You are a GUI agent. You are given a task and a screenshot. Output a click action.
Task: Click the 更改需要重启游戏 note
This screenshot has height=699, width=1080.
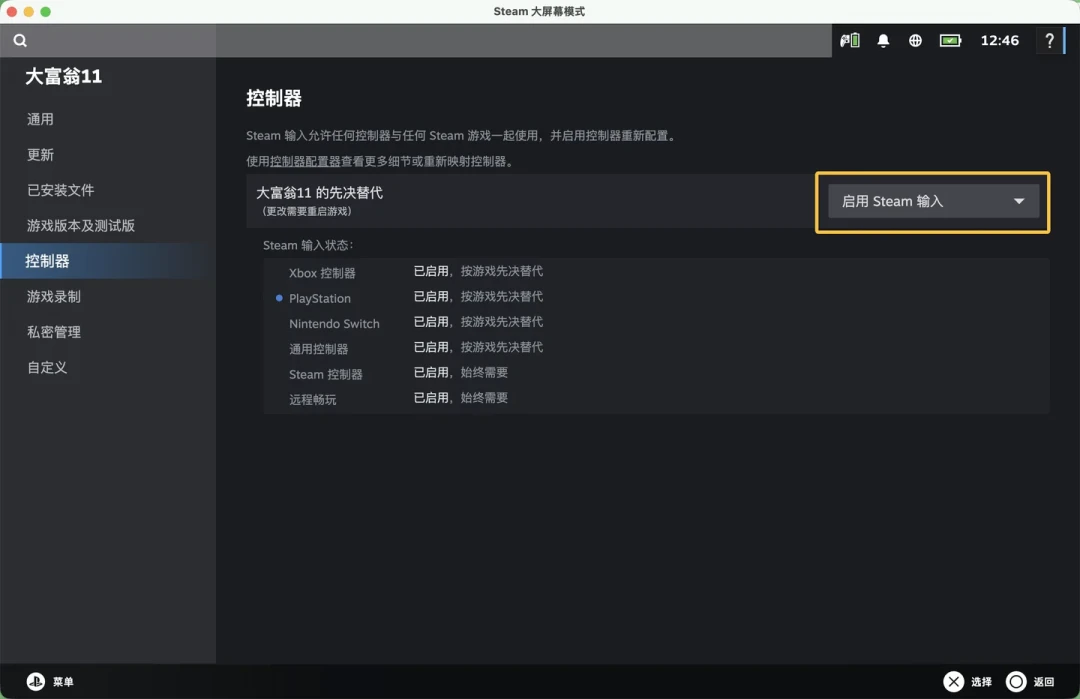(x=307, y=211)
